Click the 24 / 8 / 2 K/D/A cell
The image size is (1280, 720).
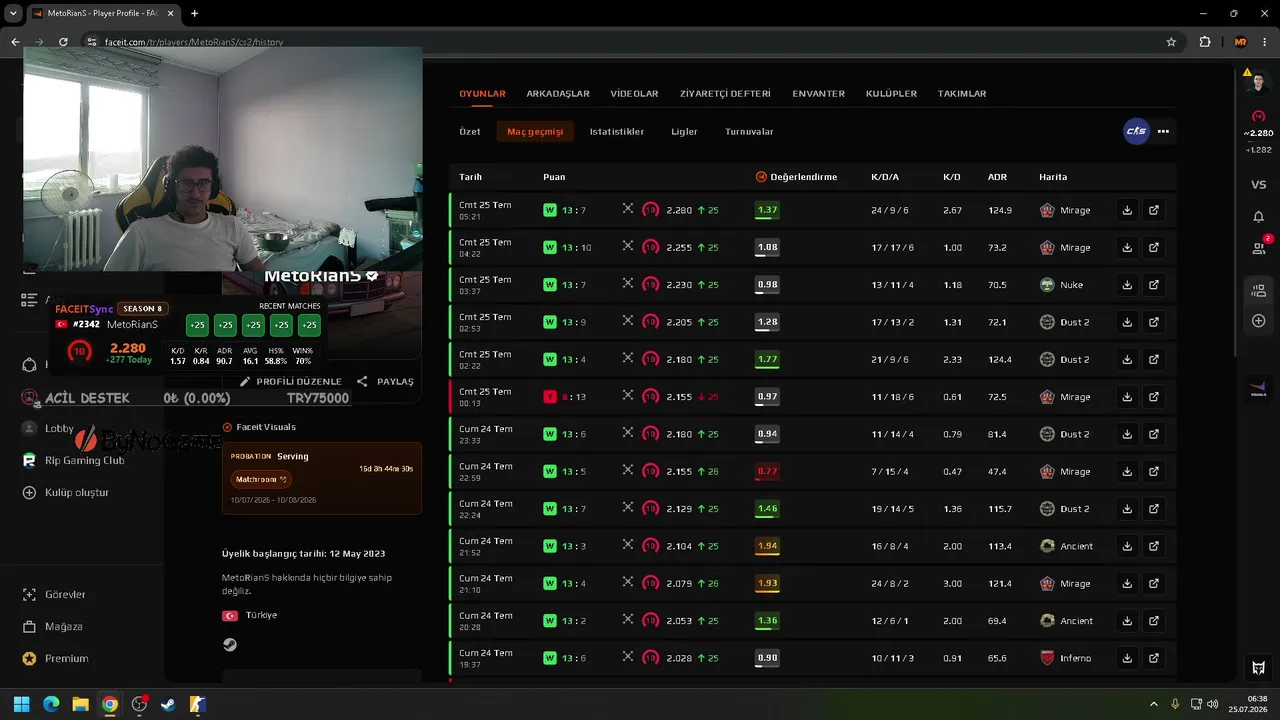890,584
